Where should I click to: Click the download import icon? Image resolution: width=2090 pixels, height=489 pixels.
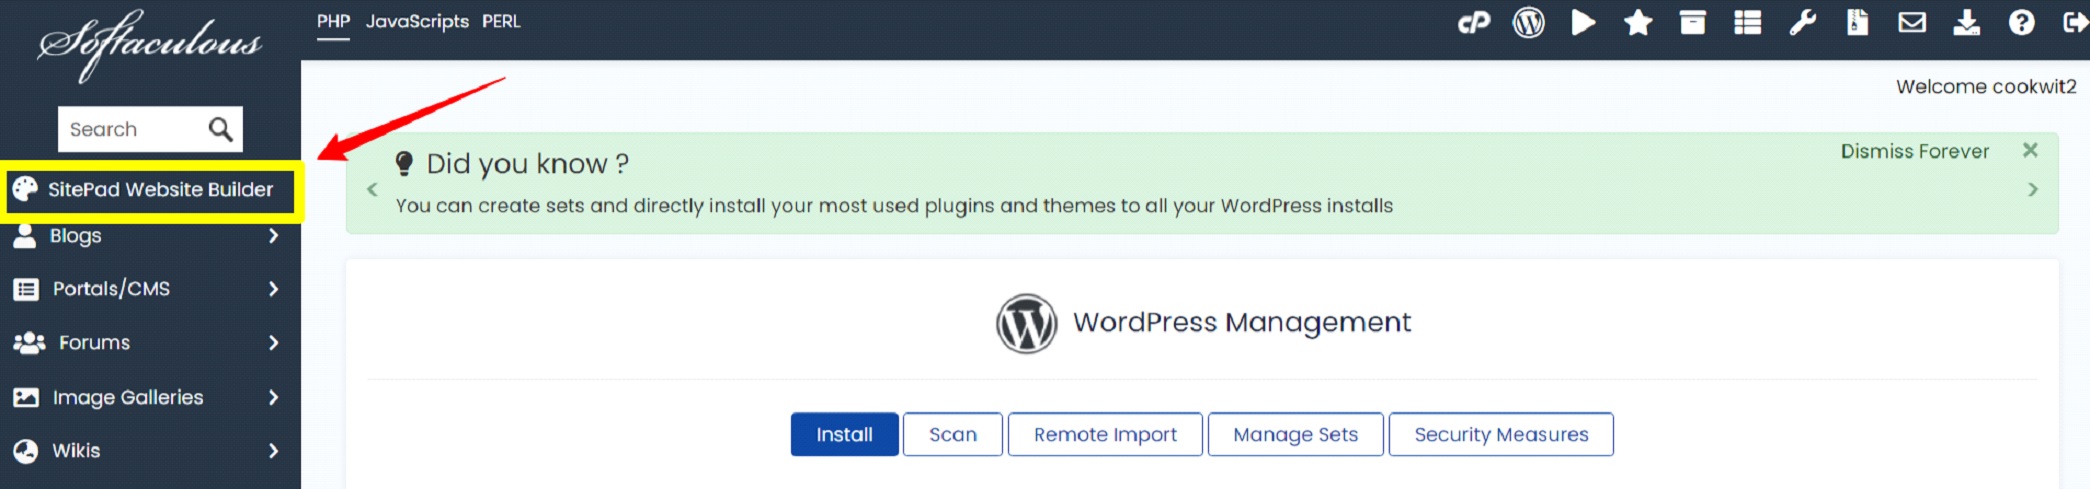[1967, 22]
